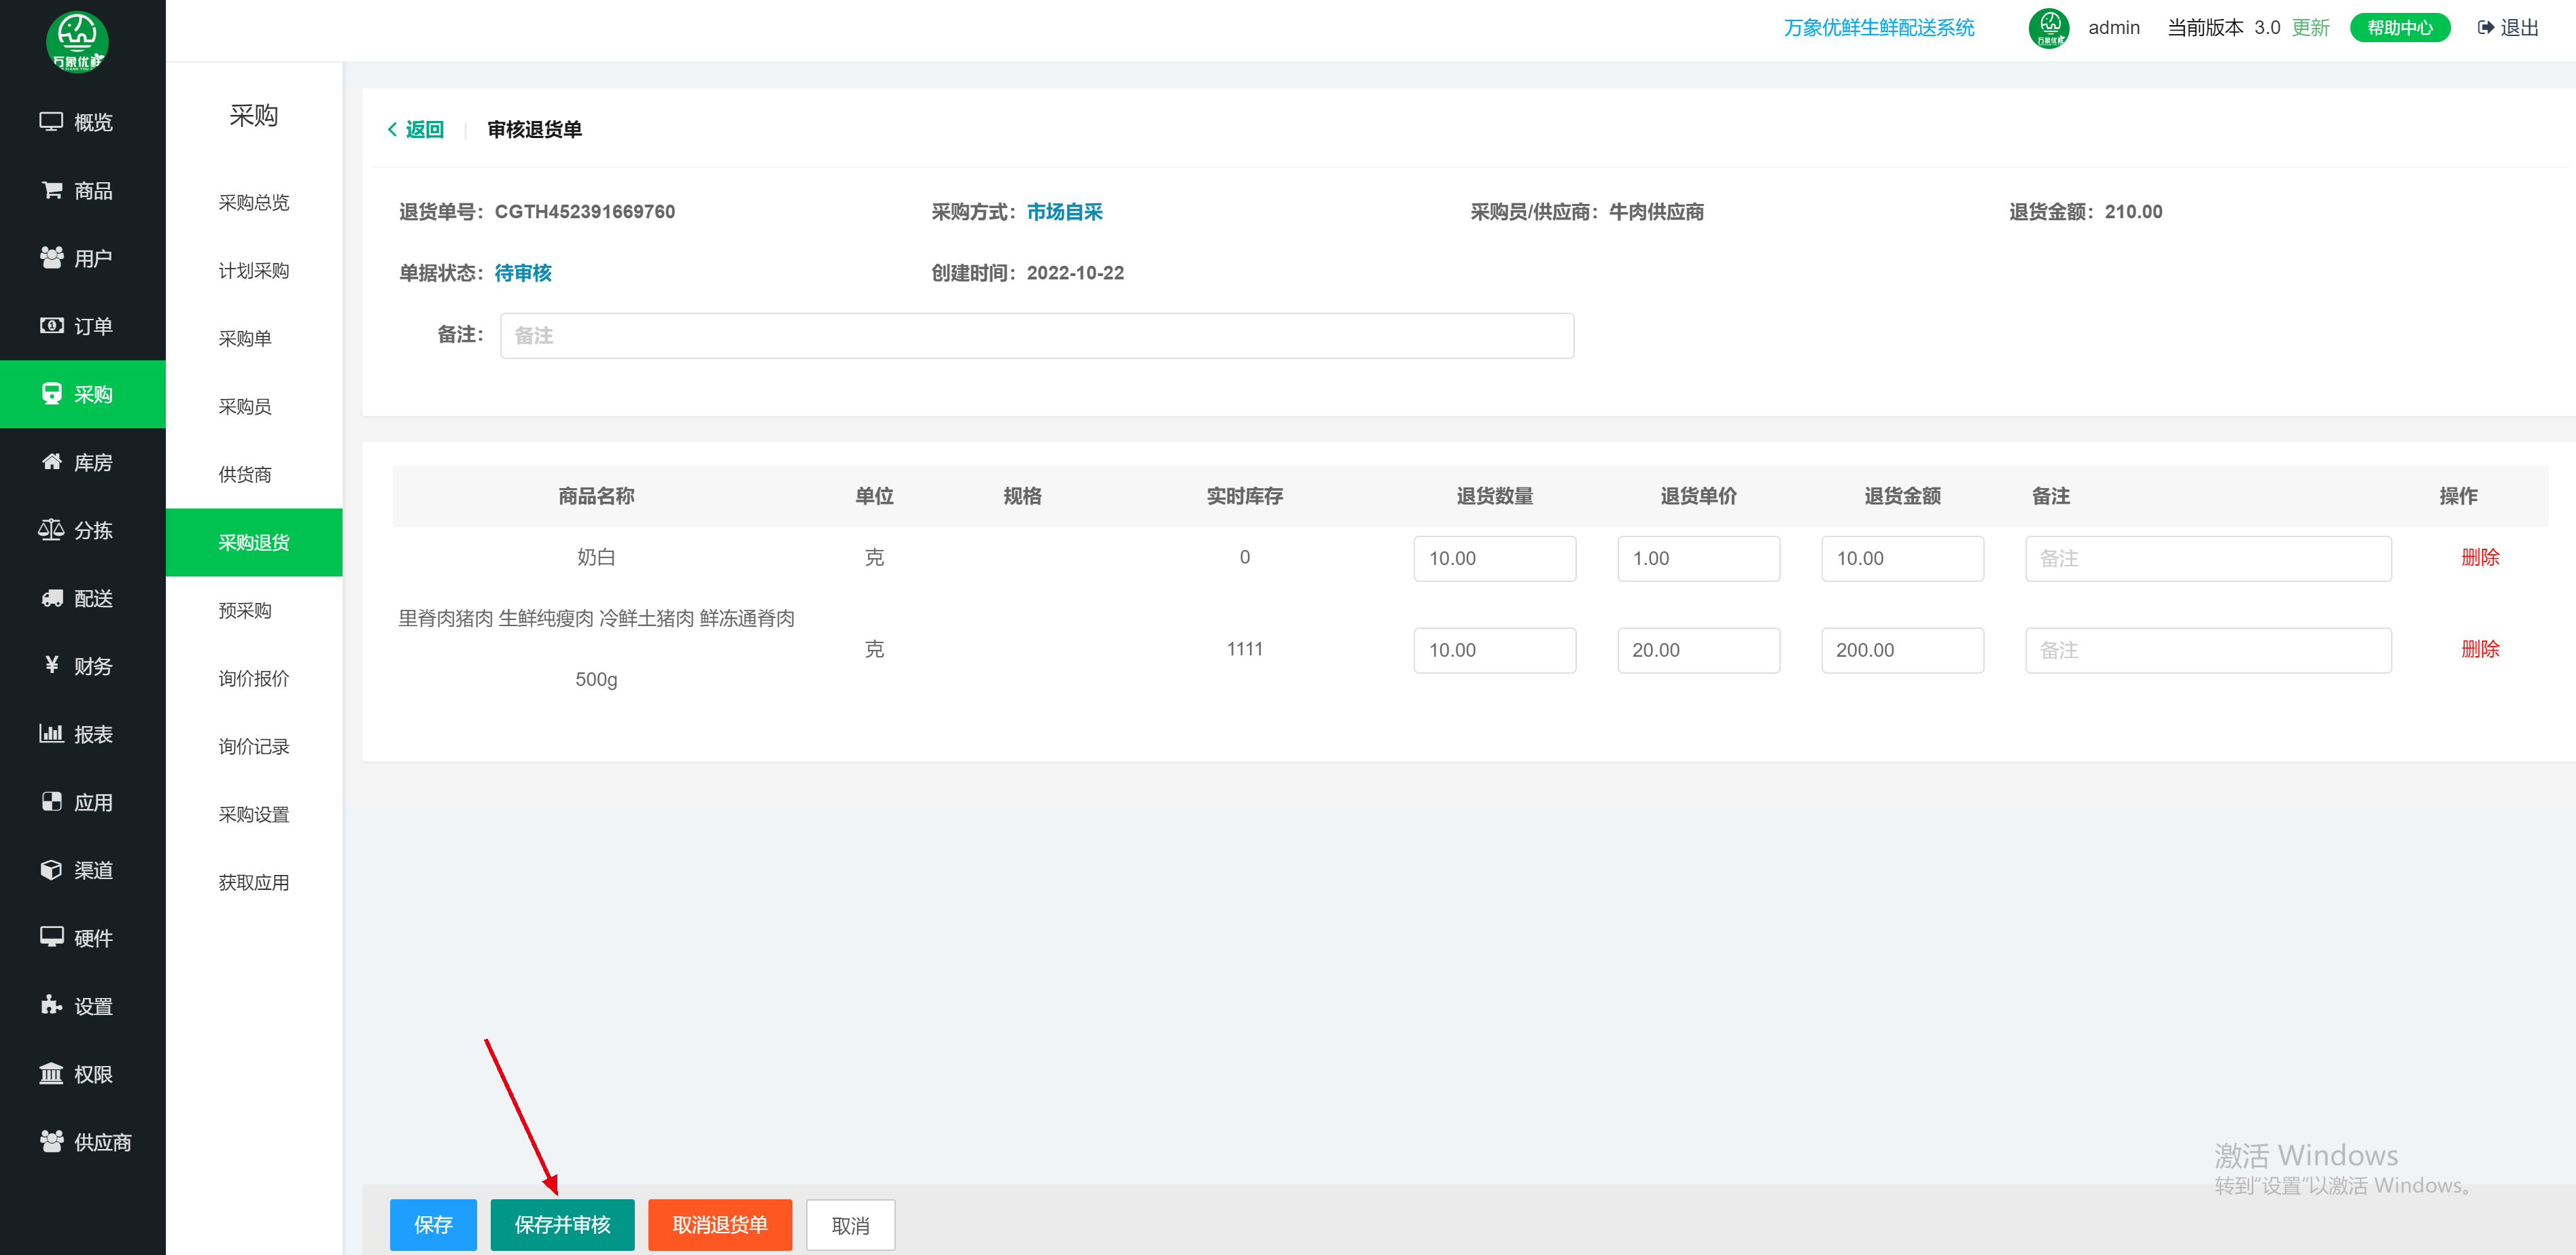Click the 商品 shopping cart icon
2576x1255 pixels.
51,190
